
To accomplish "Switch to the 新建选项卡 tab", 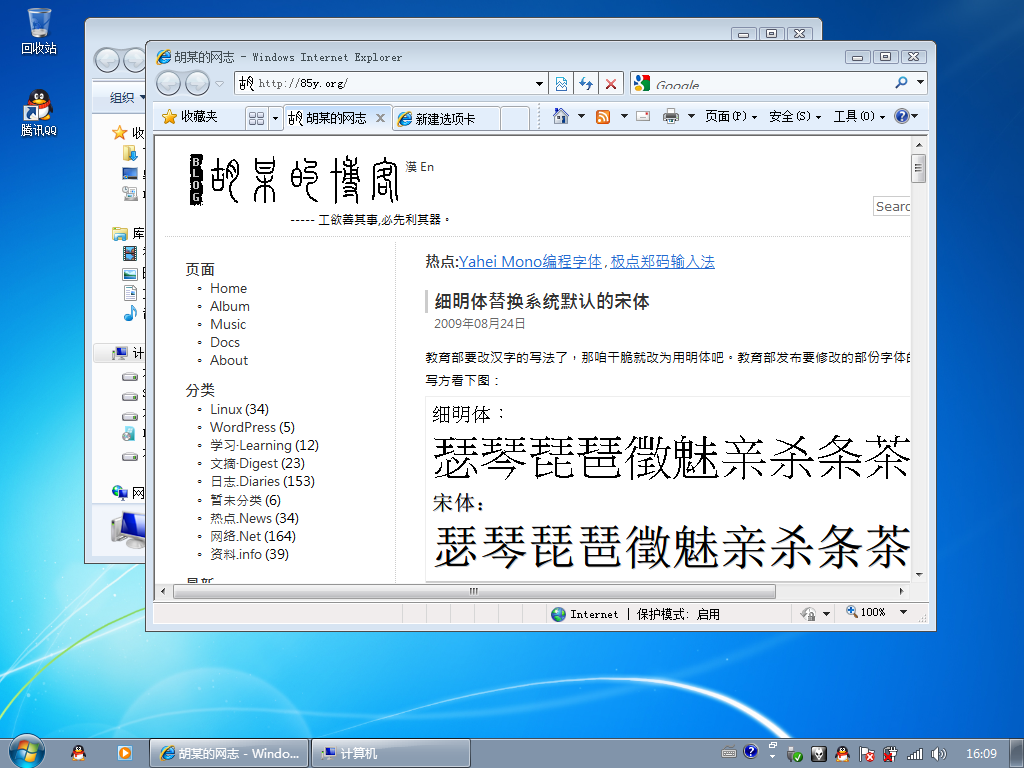I will (446, 119).
